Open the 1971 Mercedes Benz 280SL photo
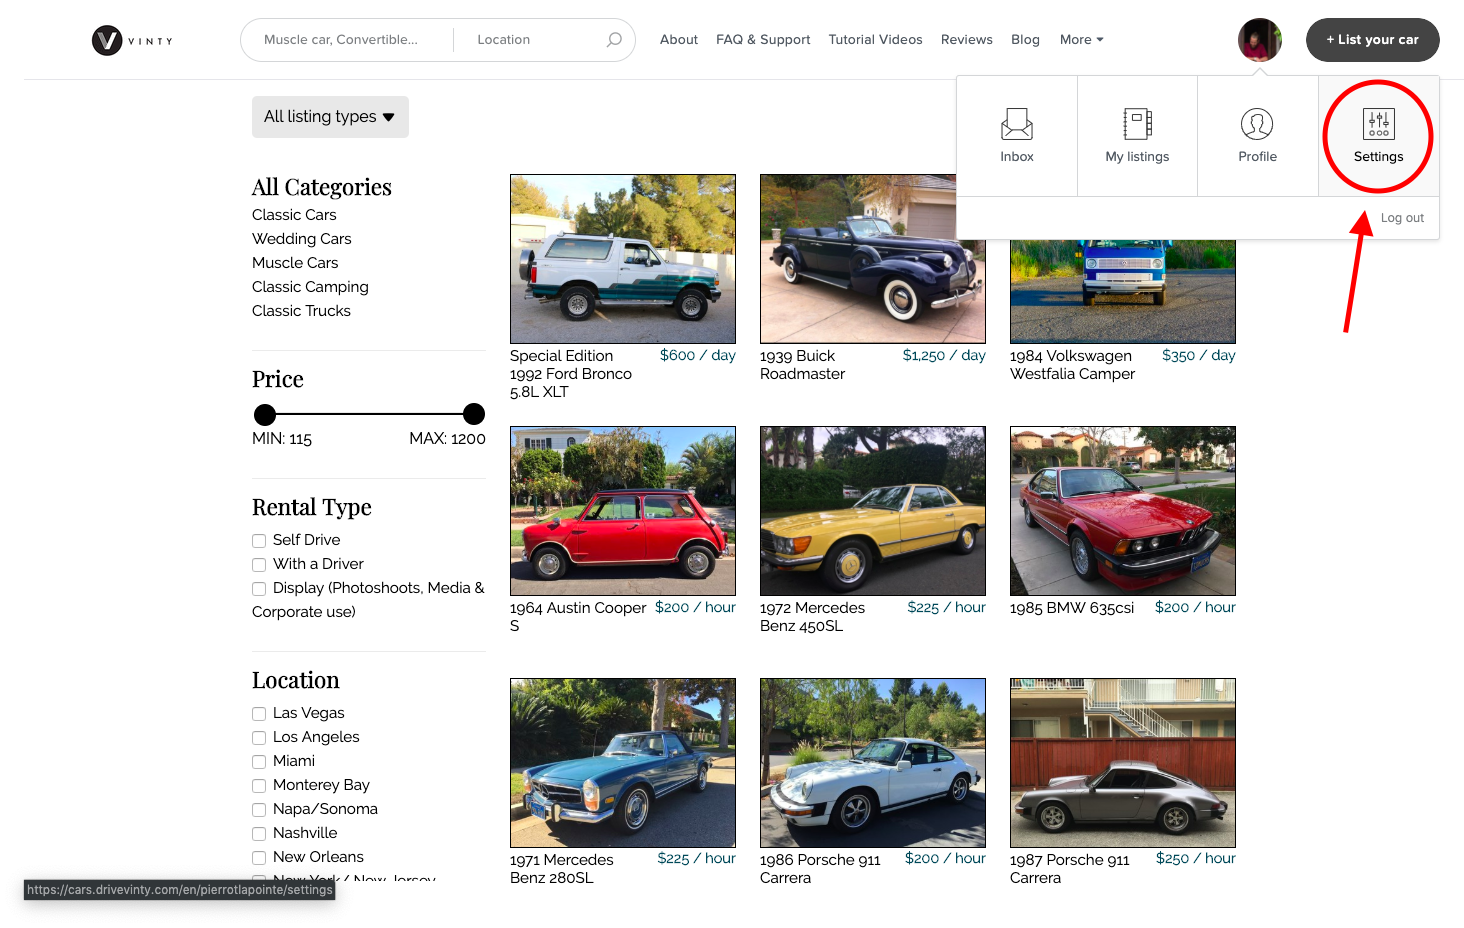Image resolution: width=1464 pixels, height=928 pixels. pos(623,763)
